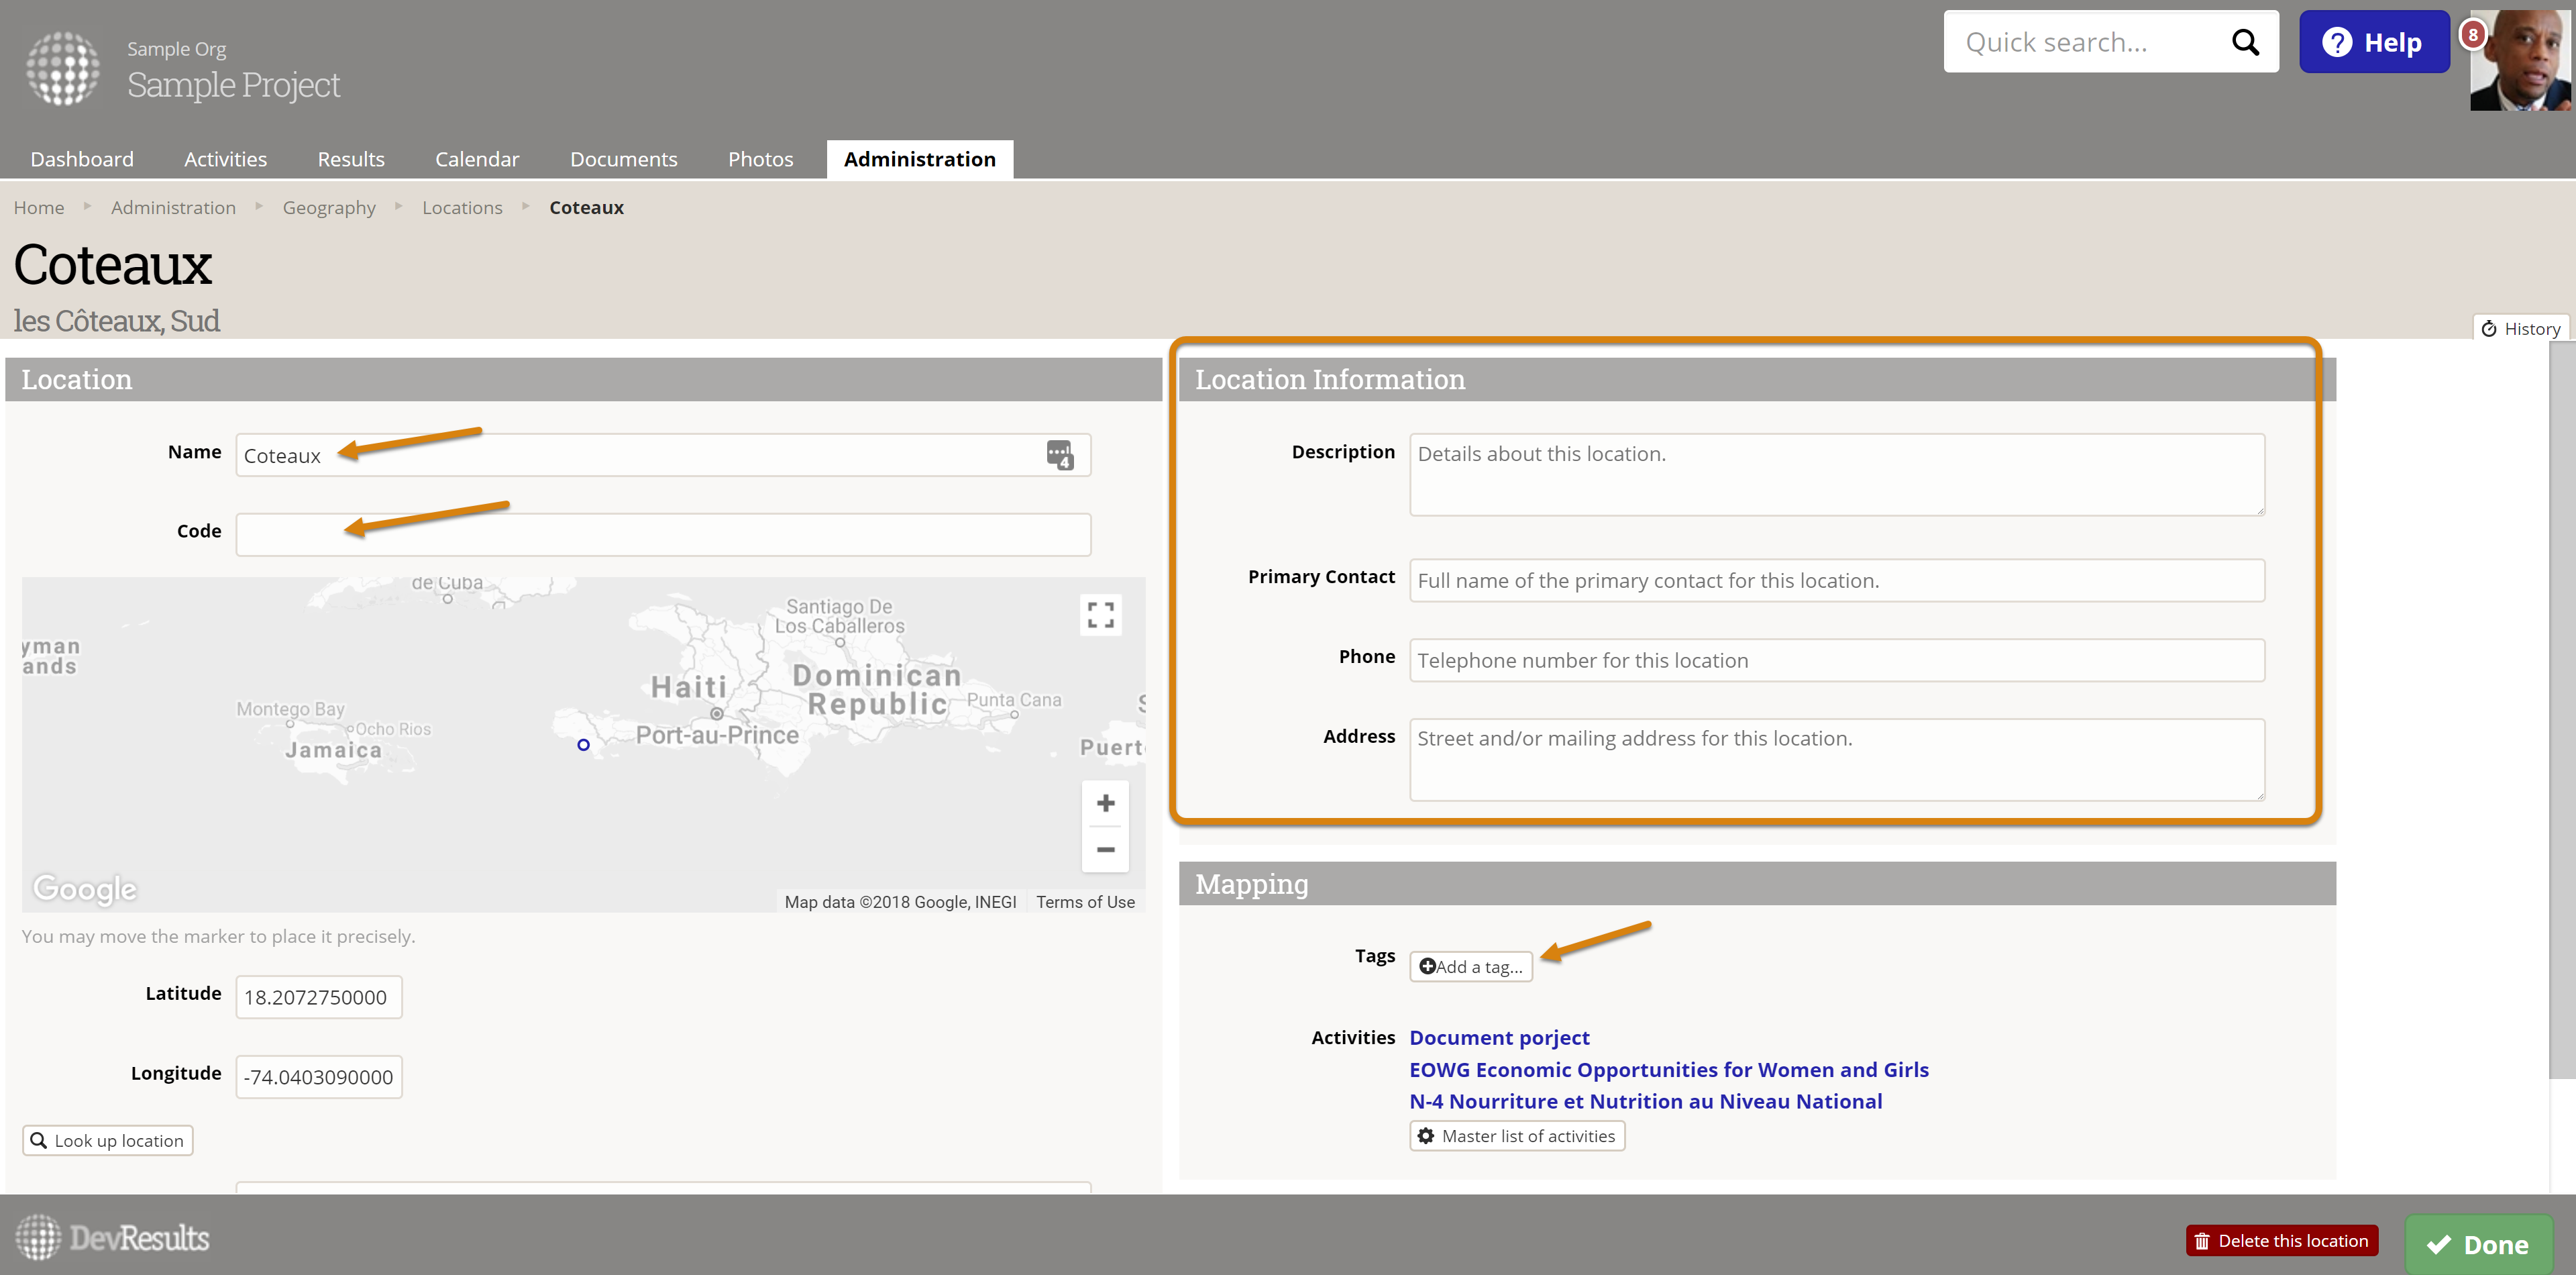
Task: Zoom in on the map
Action: 1105,803
